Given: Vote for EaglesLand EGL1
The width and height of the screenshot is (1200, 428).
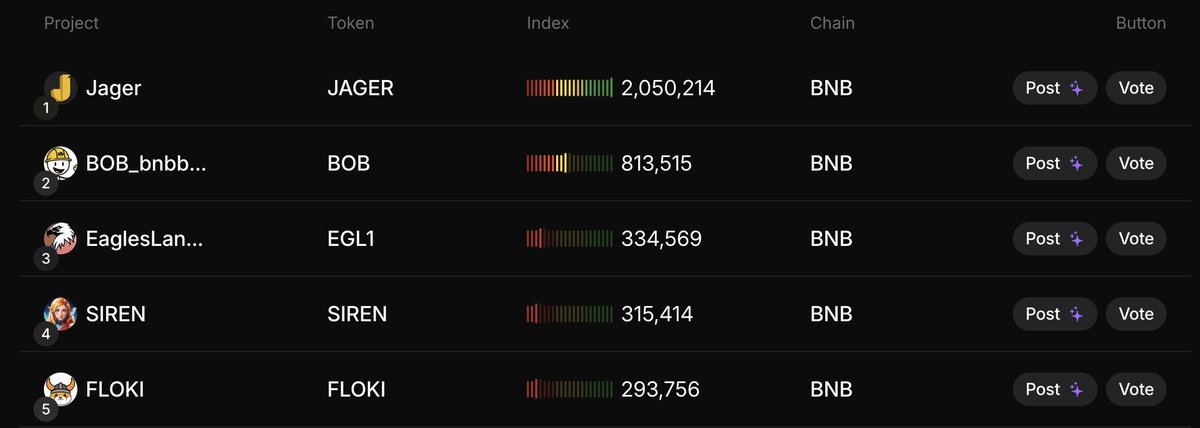Looking at the screenshot, I should pyautogui.click(x=1136, y=238).
